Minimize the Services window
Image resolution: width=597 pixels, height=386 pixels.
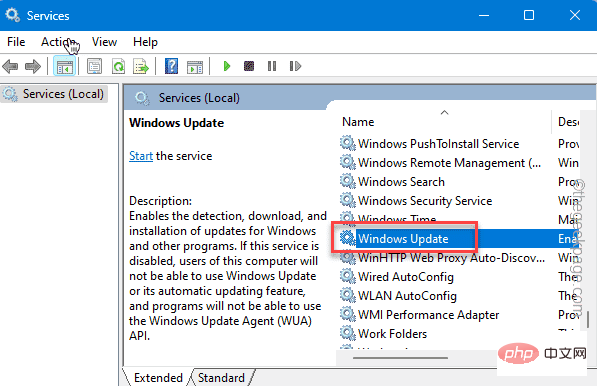(484, 15)
